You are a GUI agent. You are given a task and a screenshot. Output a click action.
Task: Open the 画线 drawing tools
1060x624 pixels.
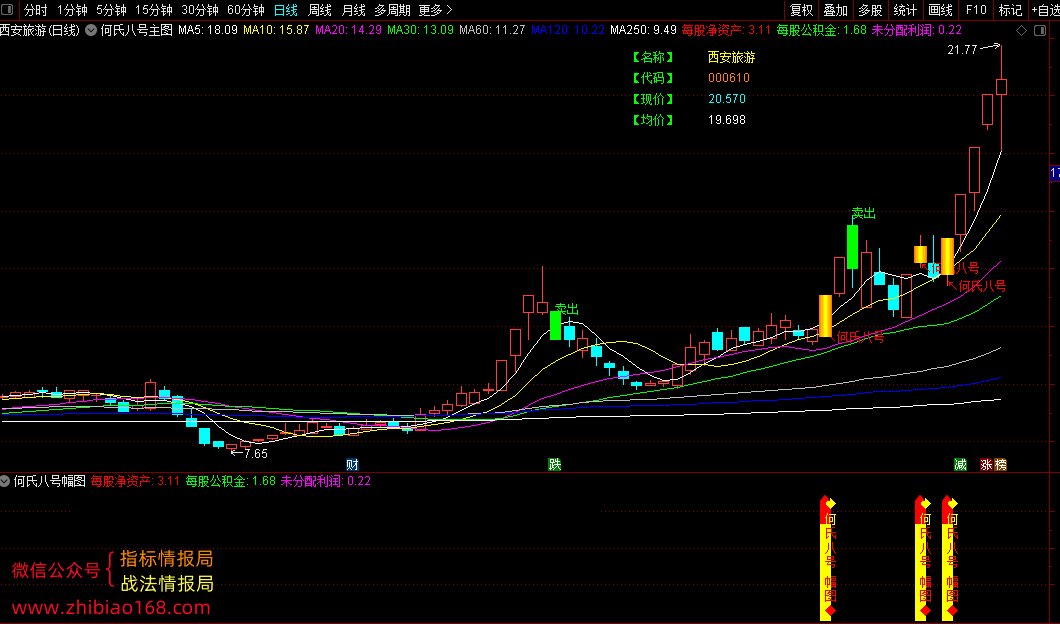[x=940, y=10]
